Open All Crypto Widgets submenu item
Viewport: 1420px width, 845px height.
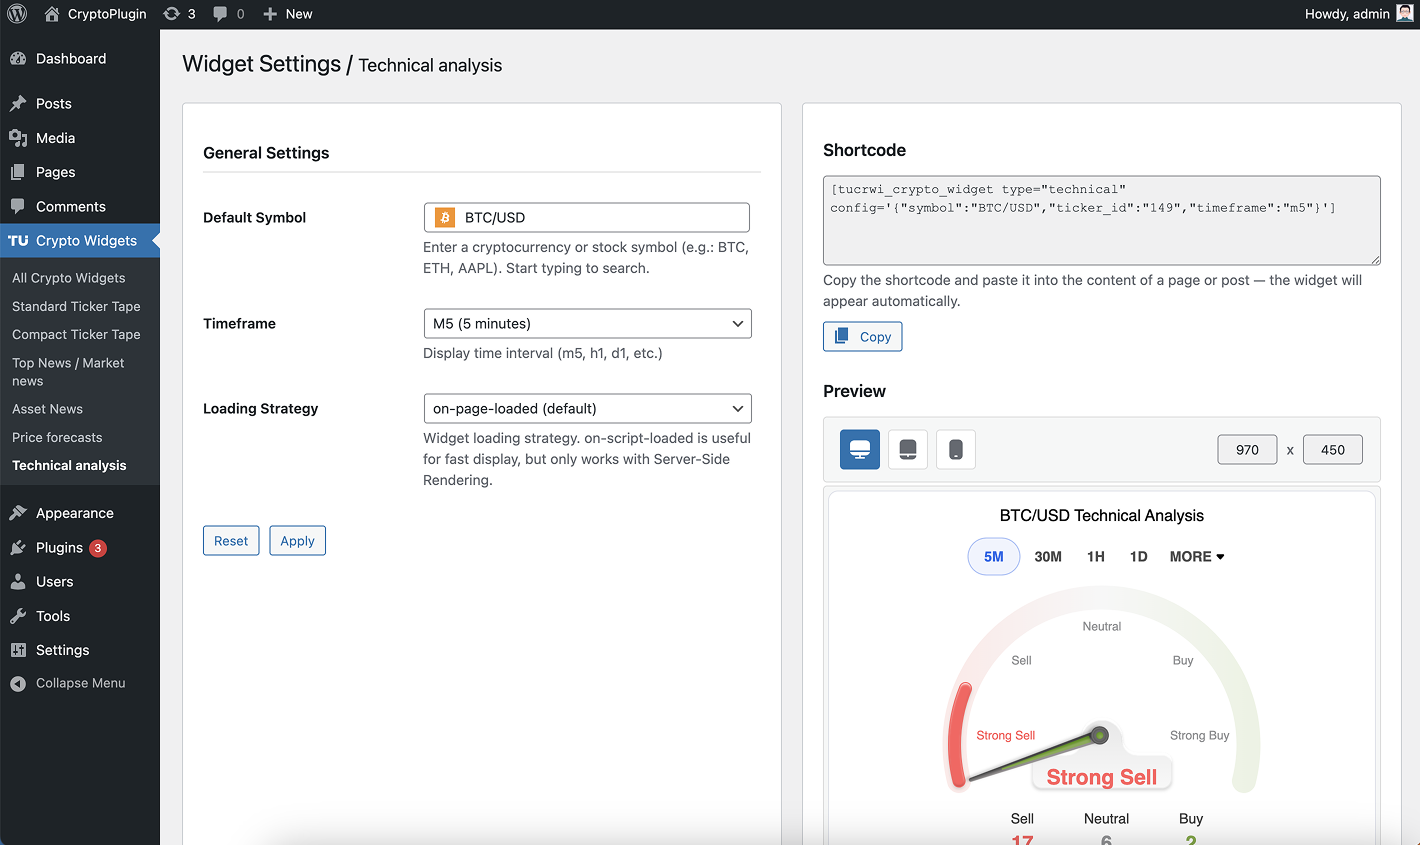pyautogui.click(x=69, y=278)
